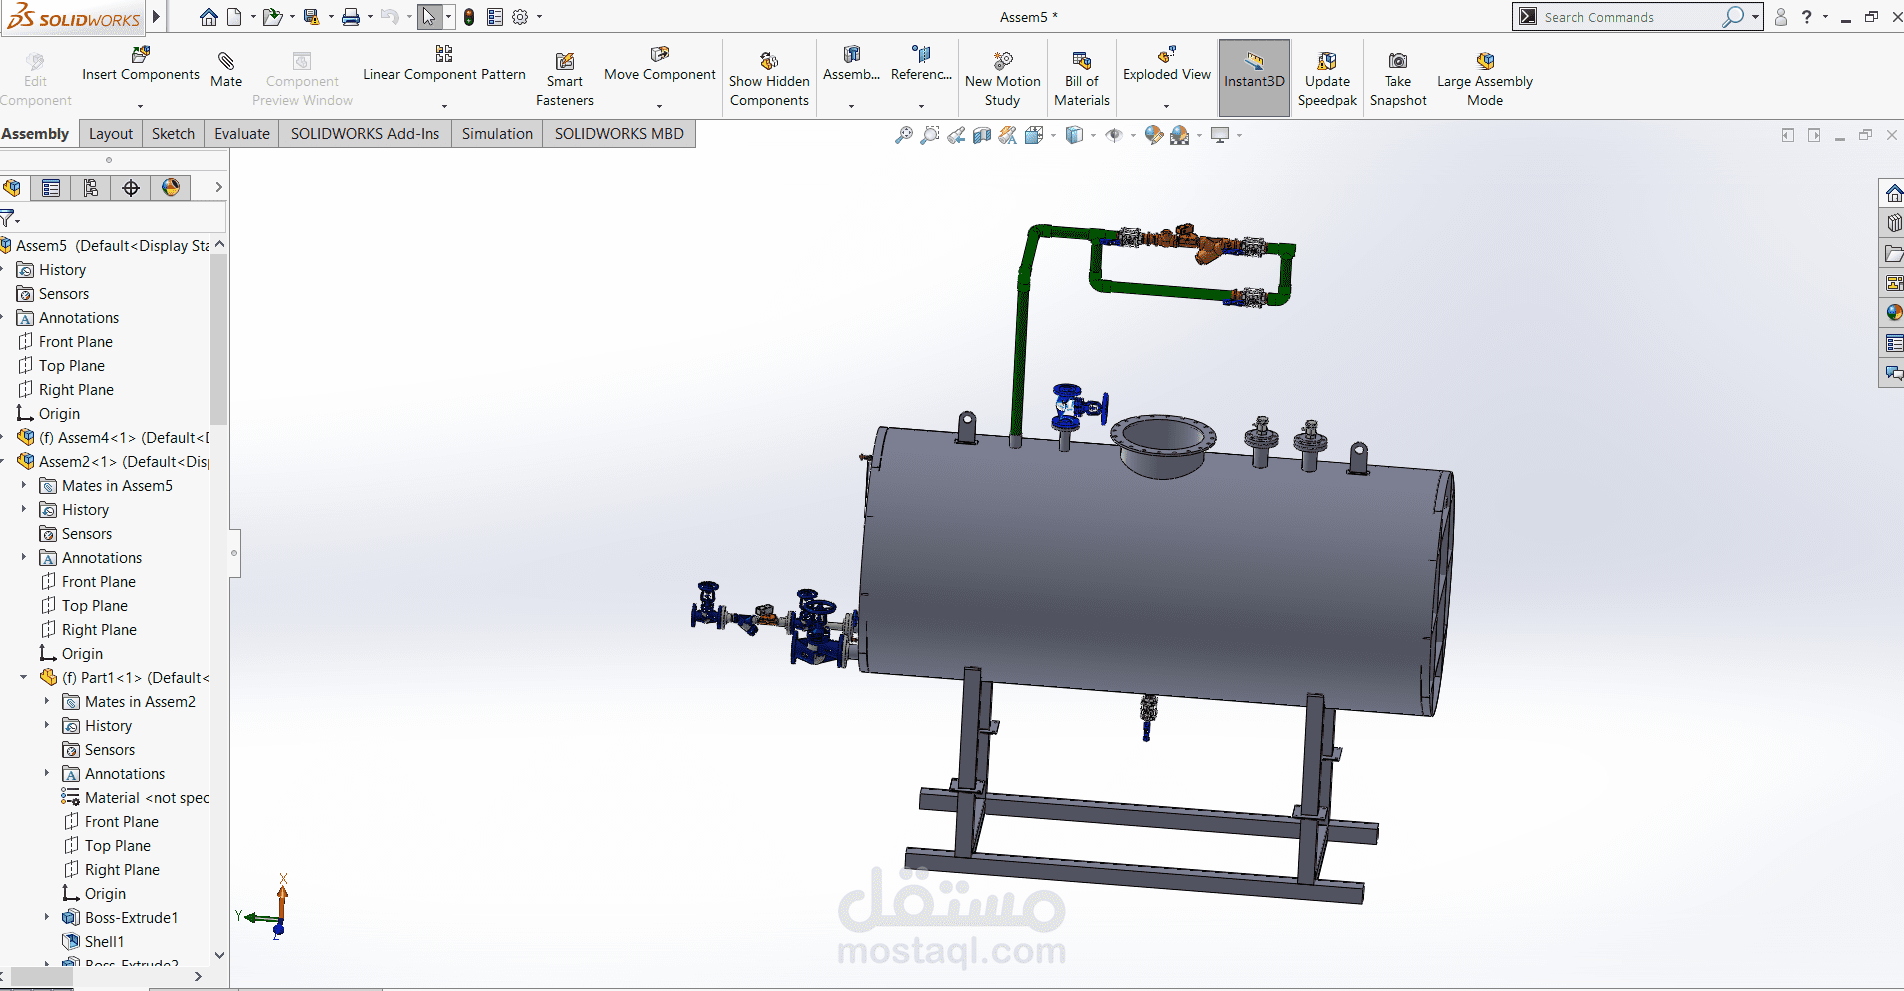
Task: Expand FeatureManager tabs chevron
Action: 218,187
